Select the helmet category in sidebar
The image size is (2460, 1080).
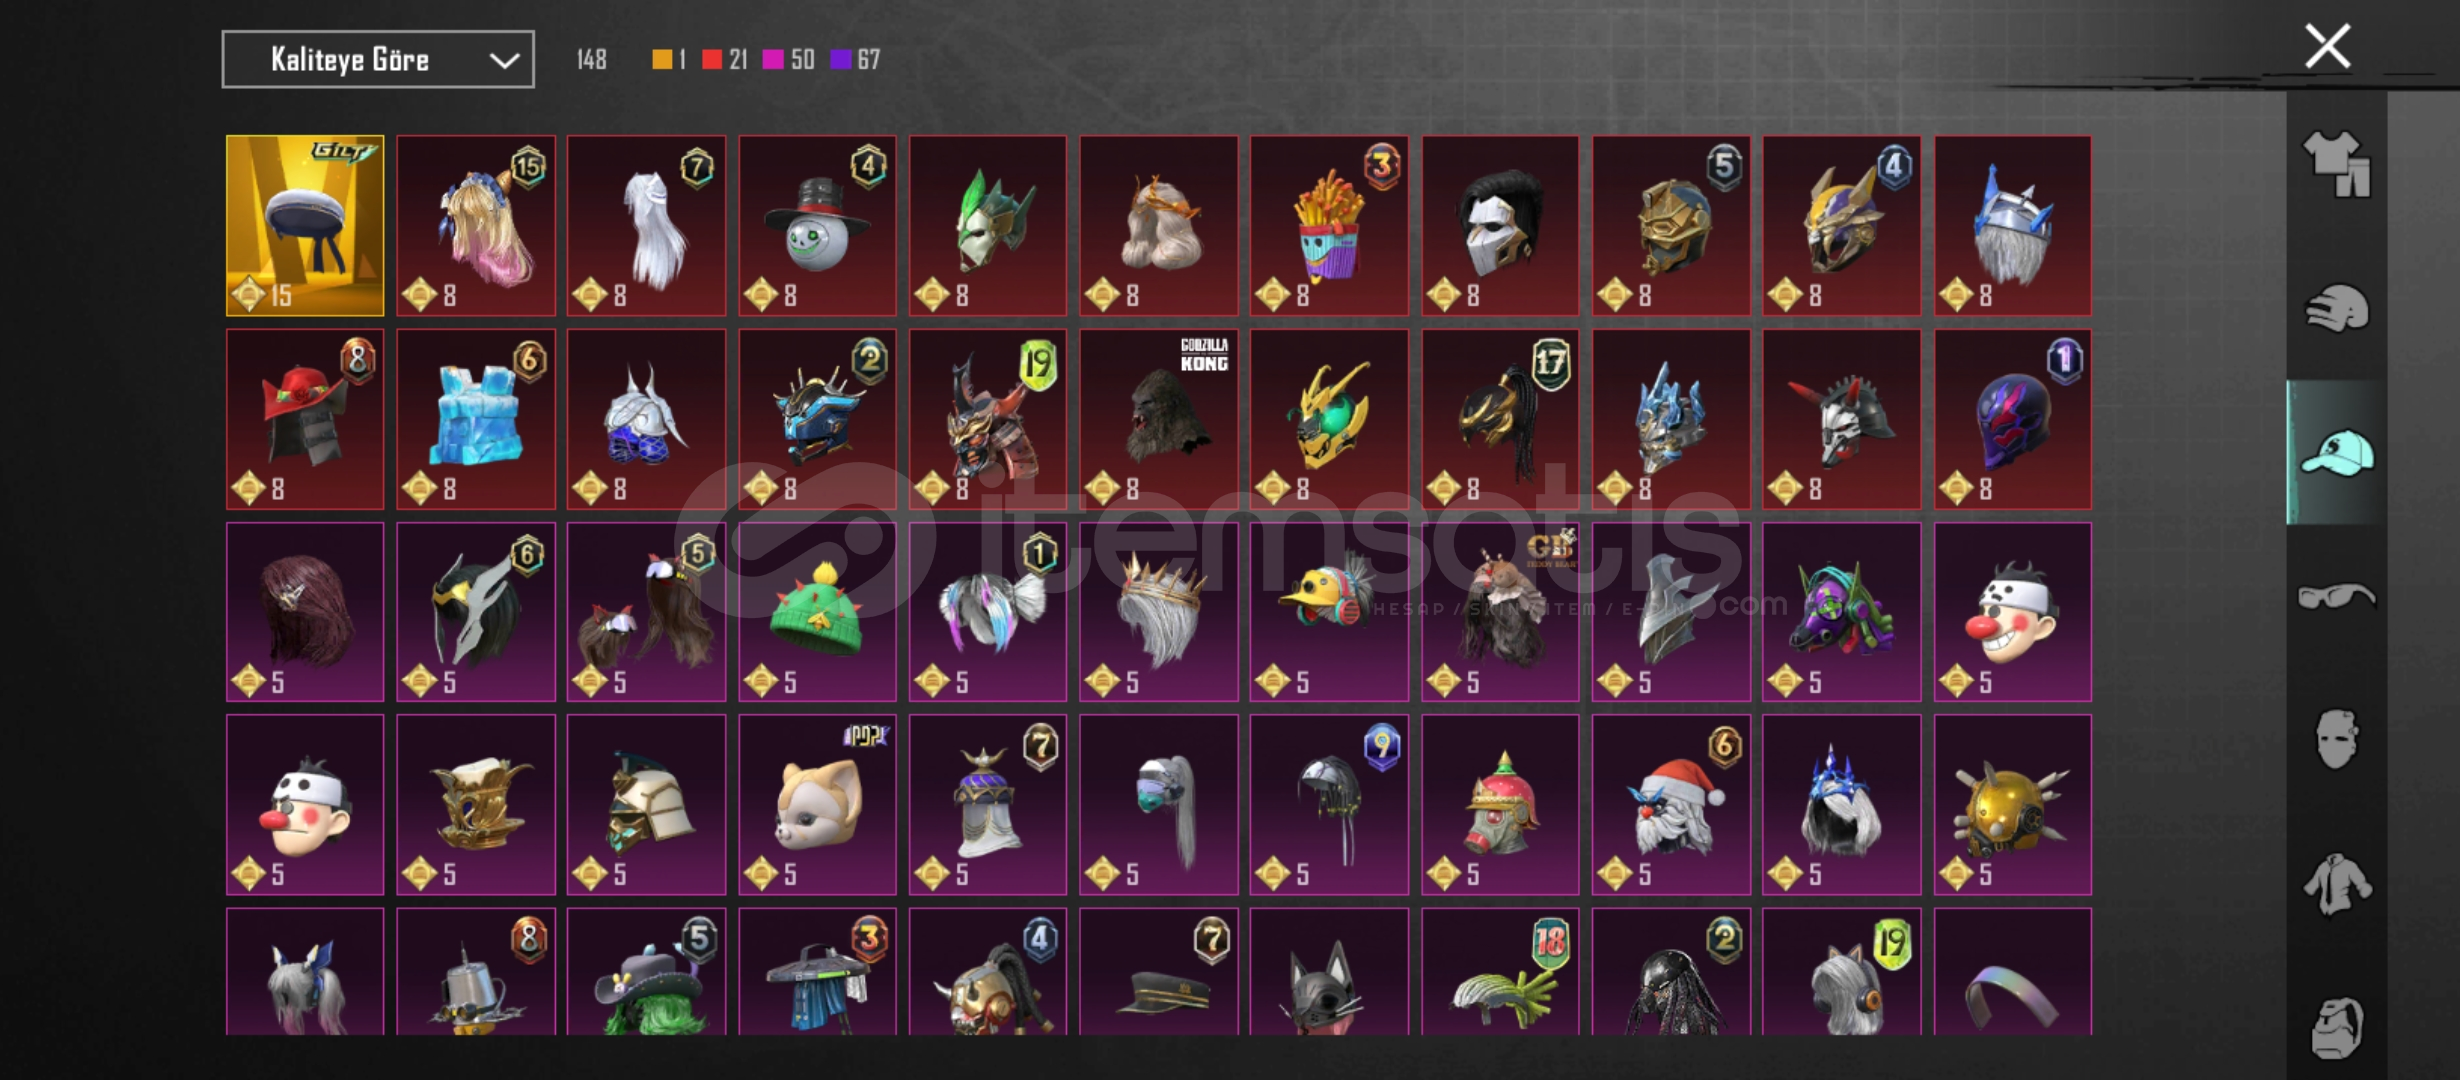(x=2337, y=308)
